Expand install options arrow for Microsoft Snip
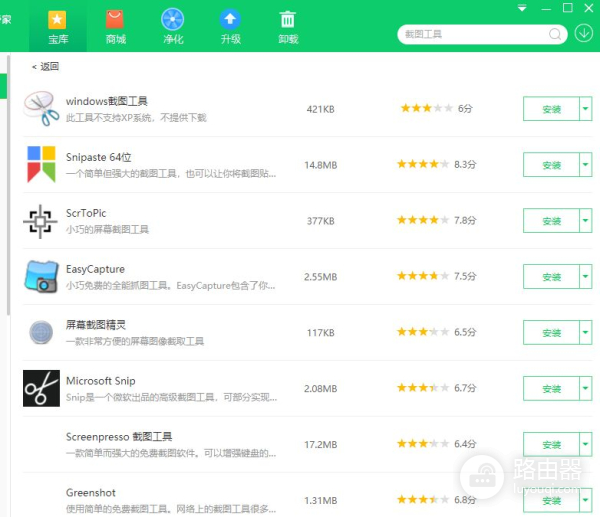The height and width of the screenshot is (517, 600). click(x=585, y=388)
